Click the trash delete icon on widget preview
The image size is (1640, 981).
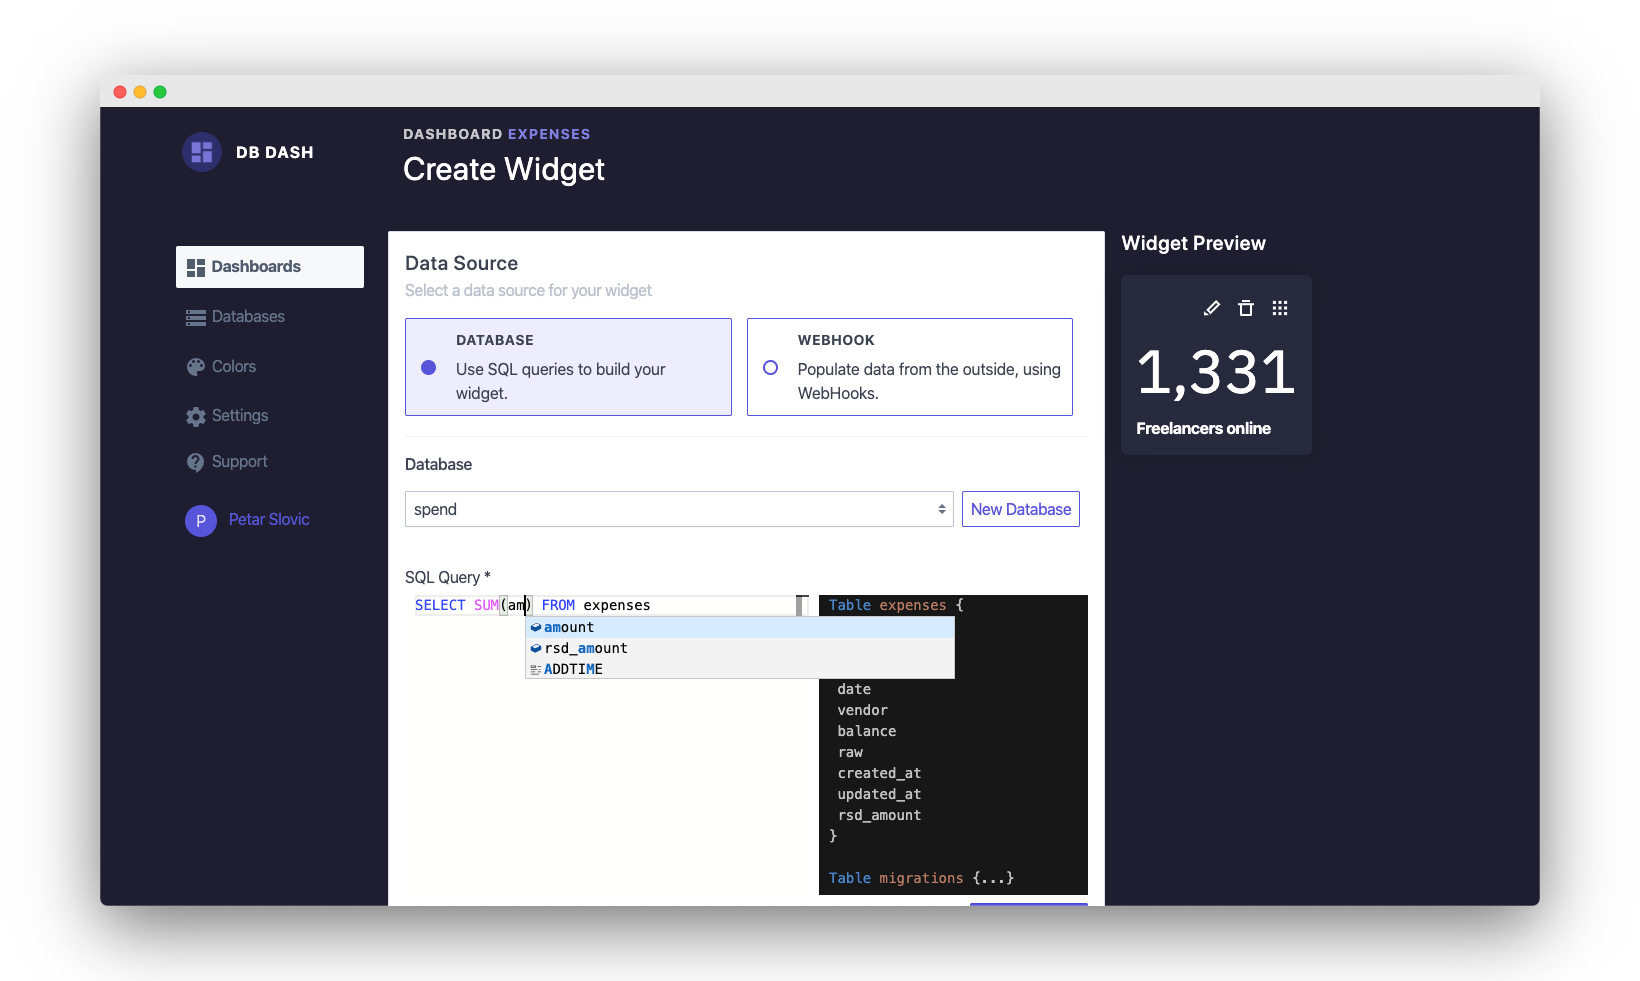pyautogui.click(x=1246, y=308)
